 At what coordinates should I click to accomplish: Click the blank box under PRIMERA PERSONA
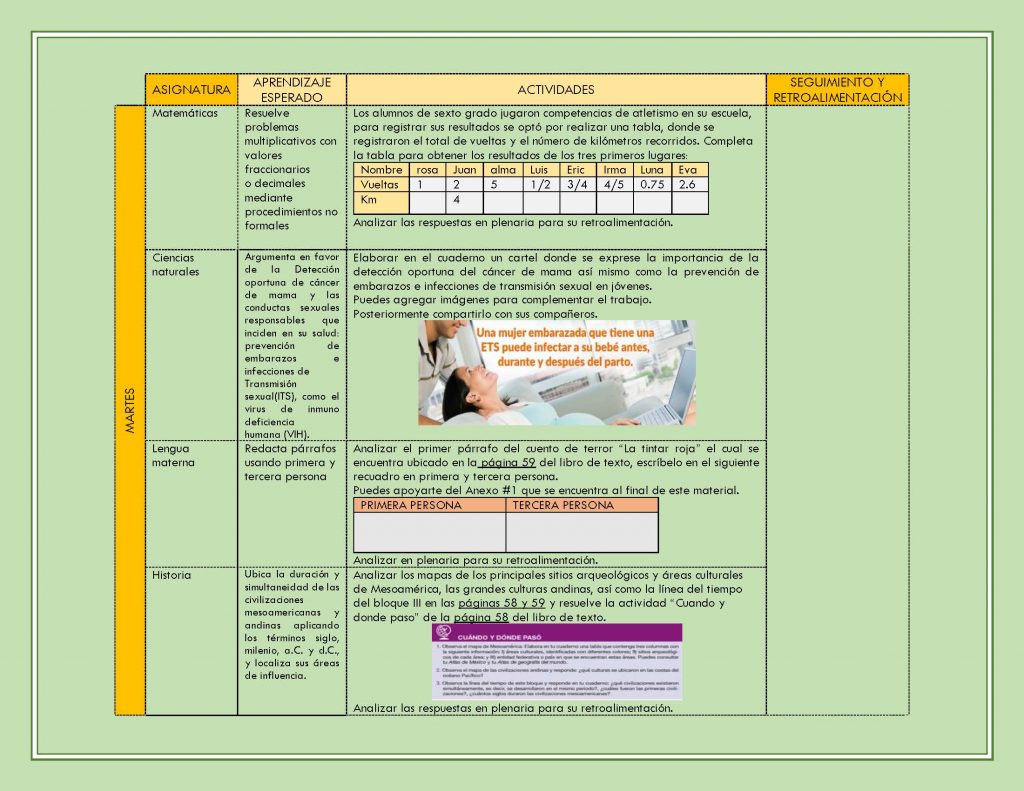(429, 532)
